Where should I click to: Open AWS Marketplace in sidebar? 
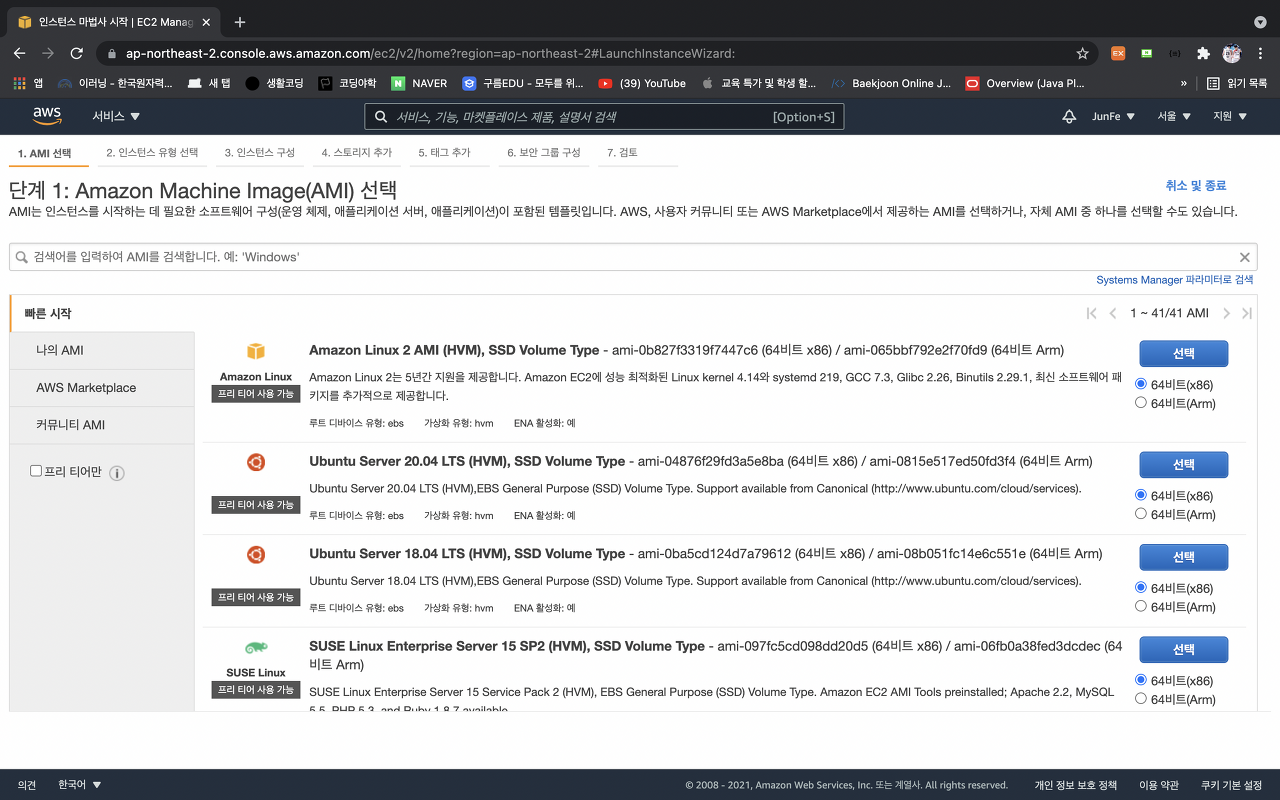coord(102,387)
